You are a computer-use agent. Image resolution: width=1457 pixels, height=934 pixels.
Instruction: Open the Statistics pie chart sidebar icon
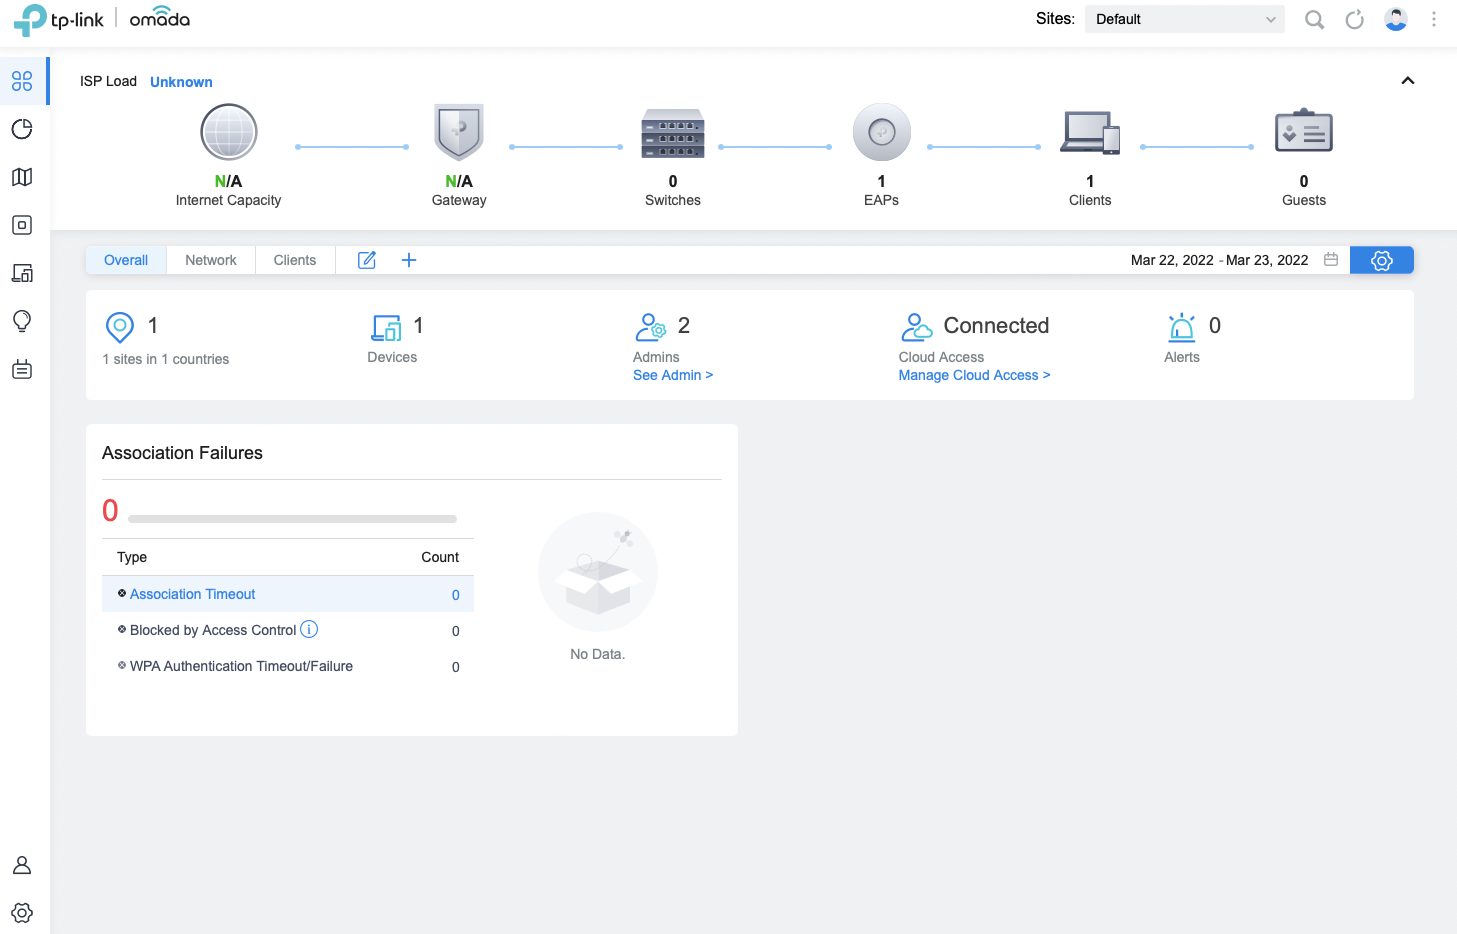pos(22,129)
